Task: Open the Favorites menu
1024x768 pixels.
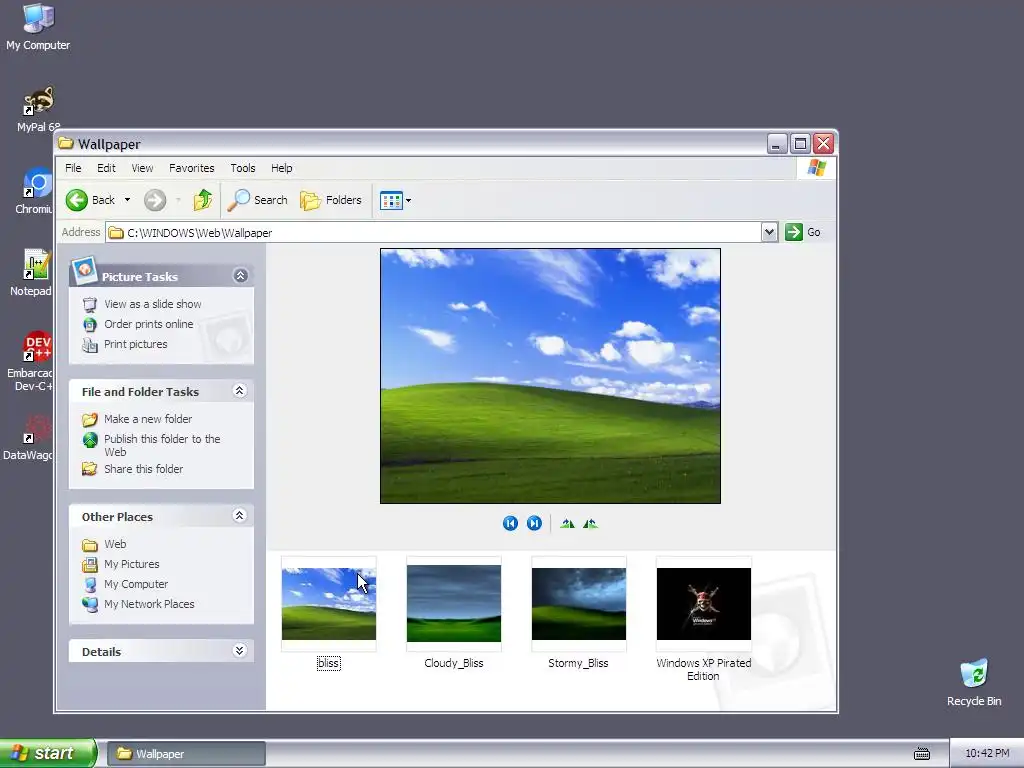Action: (191, 168)
